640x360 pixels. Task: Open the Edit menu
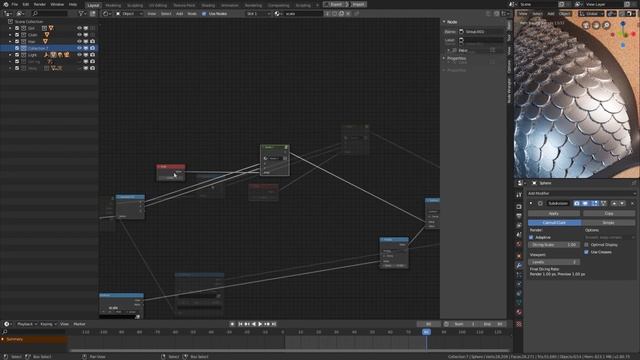[x=26, y=4]
